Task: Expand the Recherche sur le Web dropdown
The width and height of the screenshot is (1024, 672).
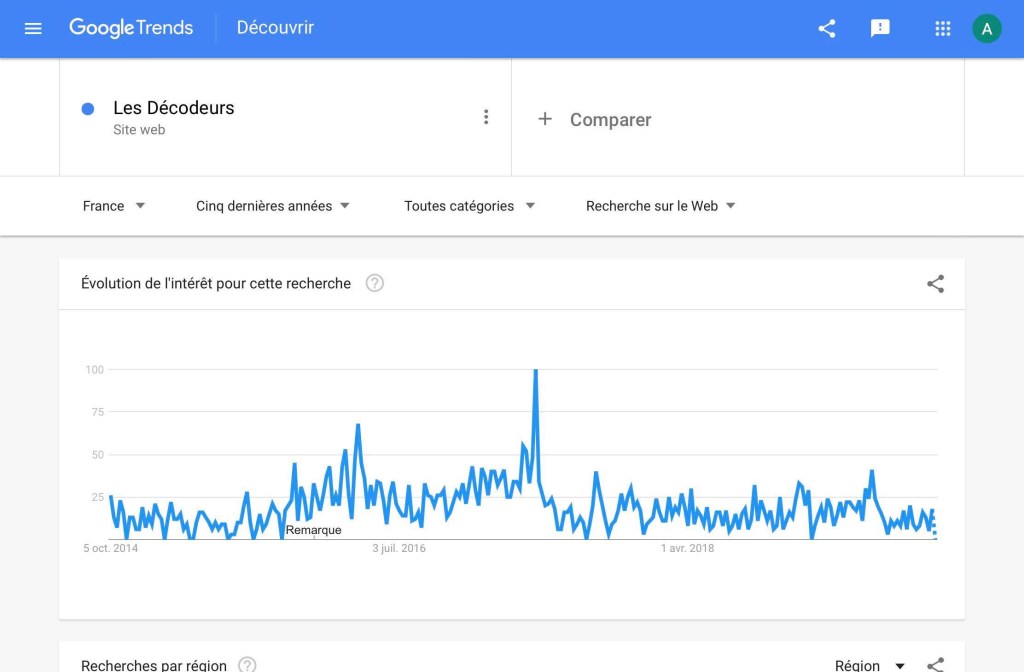Action: [x=660, y=206]
